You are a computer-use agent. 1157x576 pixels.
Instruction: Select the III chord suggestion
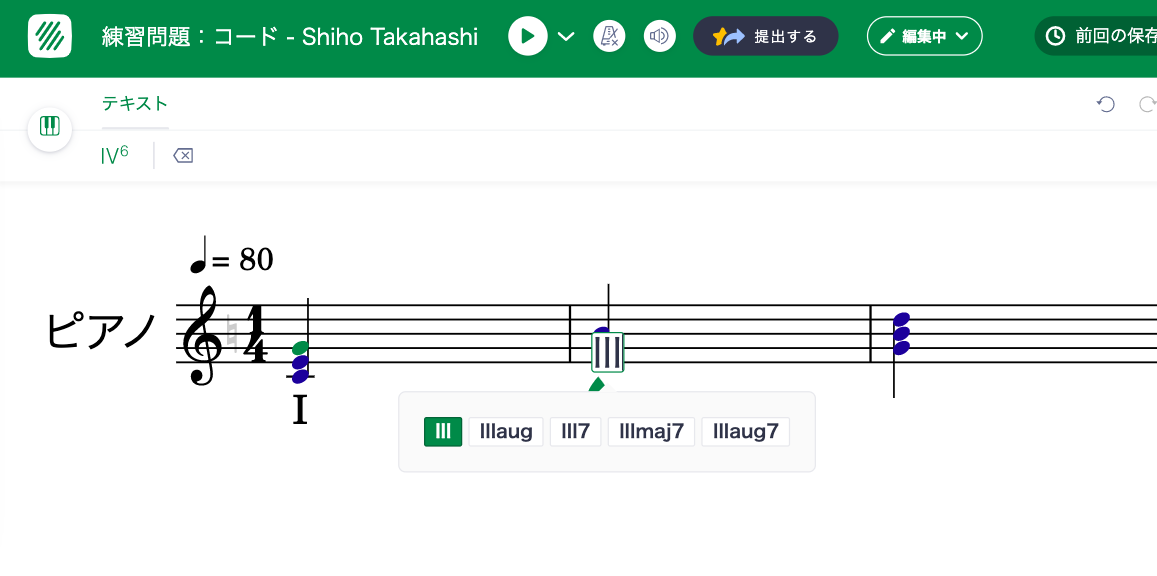(x=443, y=432)
